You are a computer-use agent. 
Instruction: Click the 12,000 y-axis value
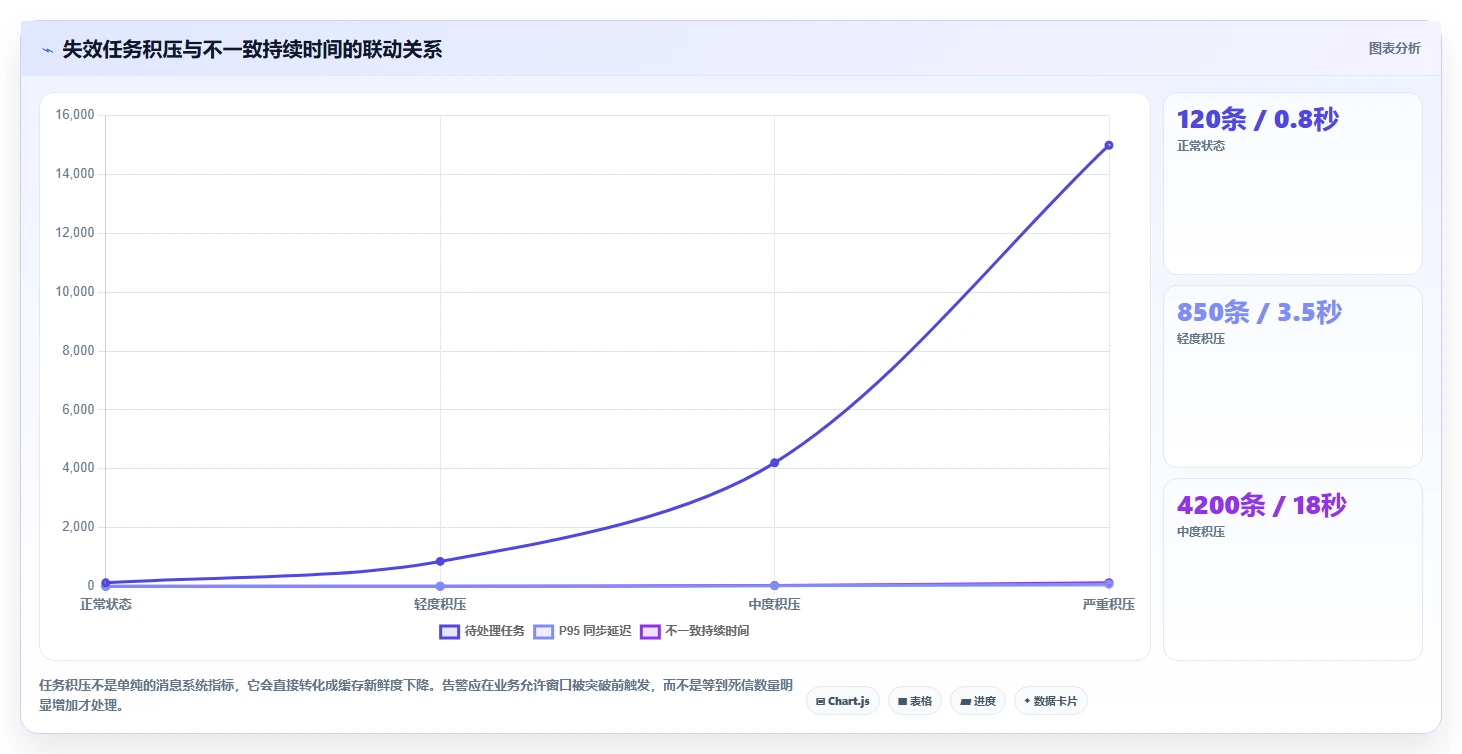click(75, 233)
